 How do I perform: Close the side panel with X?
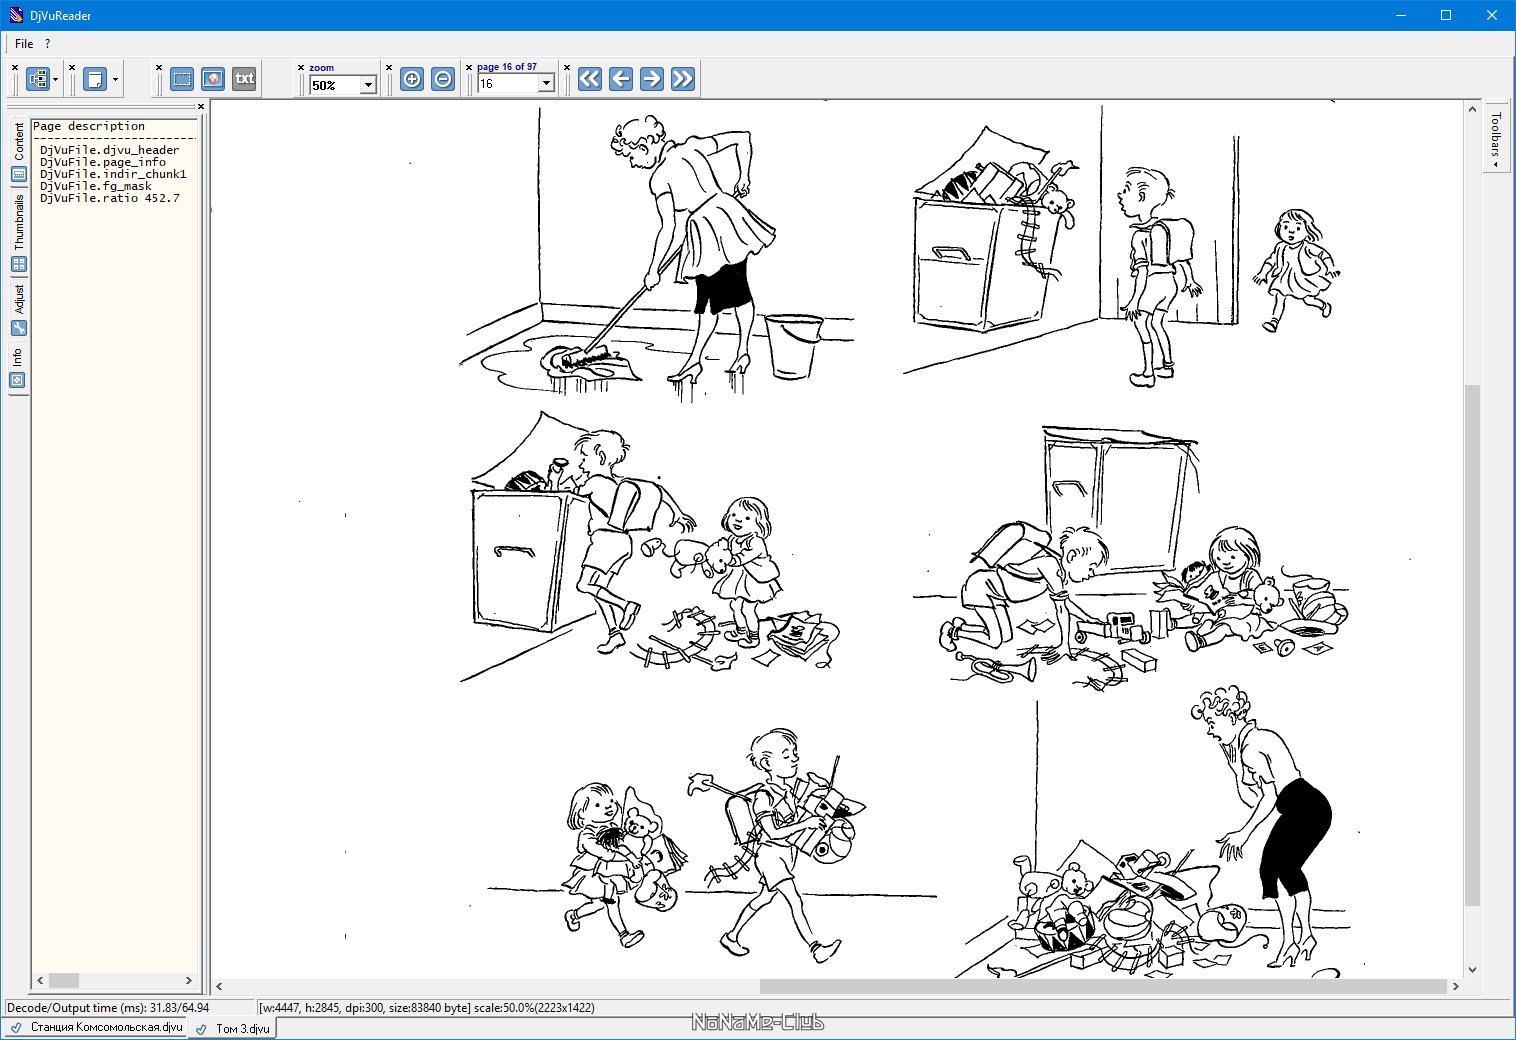click(201, 106)
